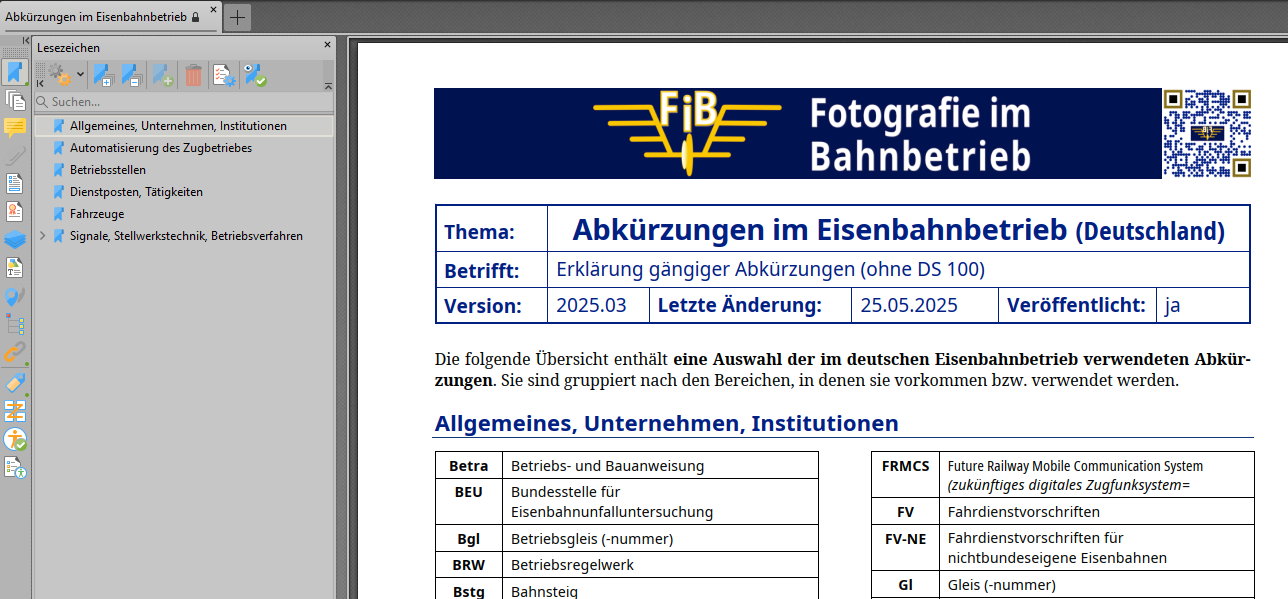
Task: Click the Abkürzungen im Eisenbahnbetrieb title
Action: click(898, 230)
